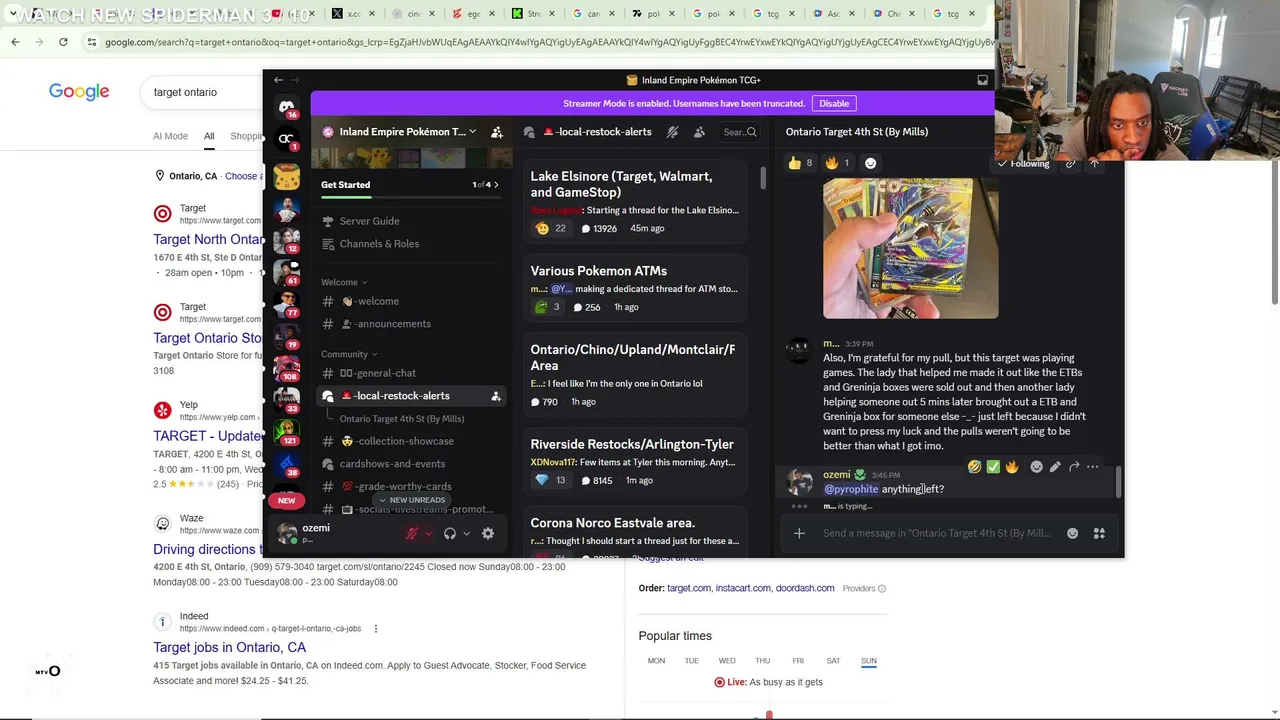This screenshot has width=1280, height=720.
Task: Add a reaction beside the fire reaction
Action: coord(870,163)
